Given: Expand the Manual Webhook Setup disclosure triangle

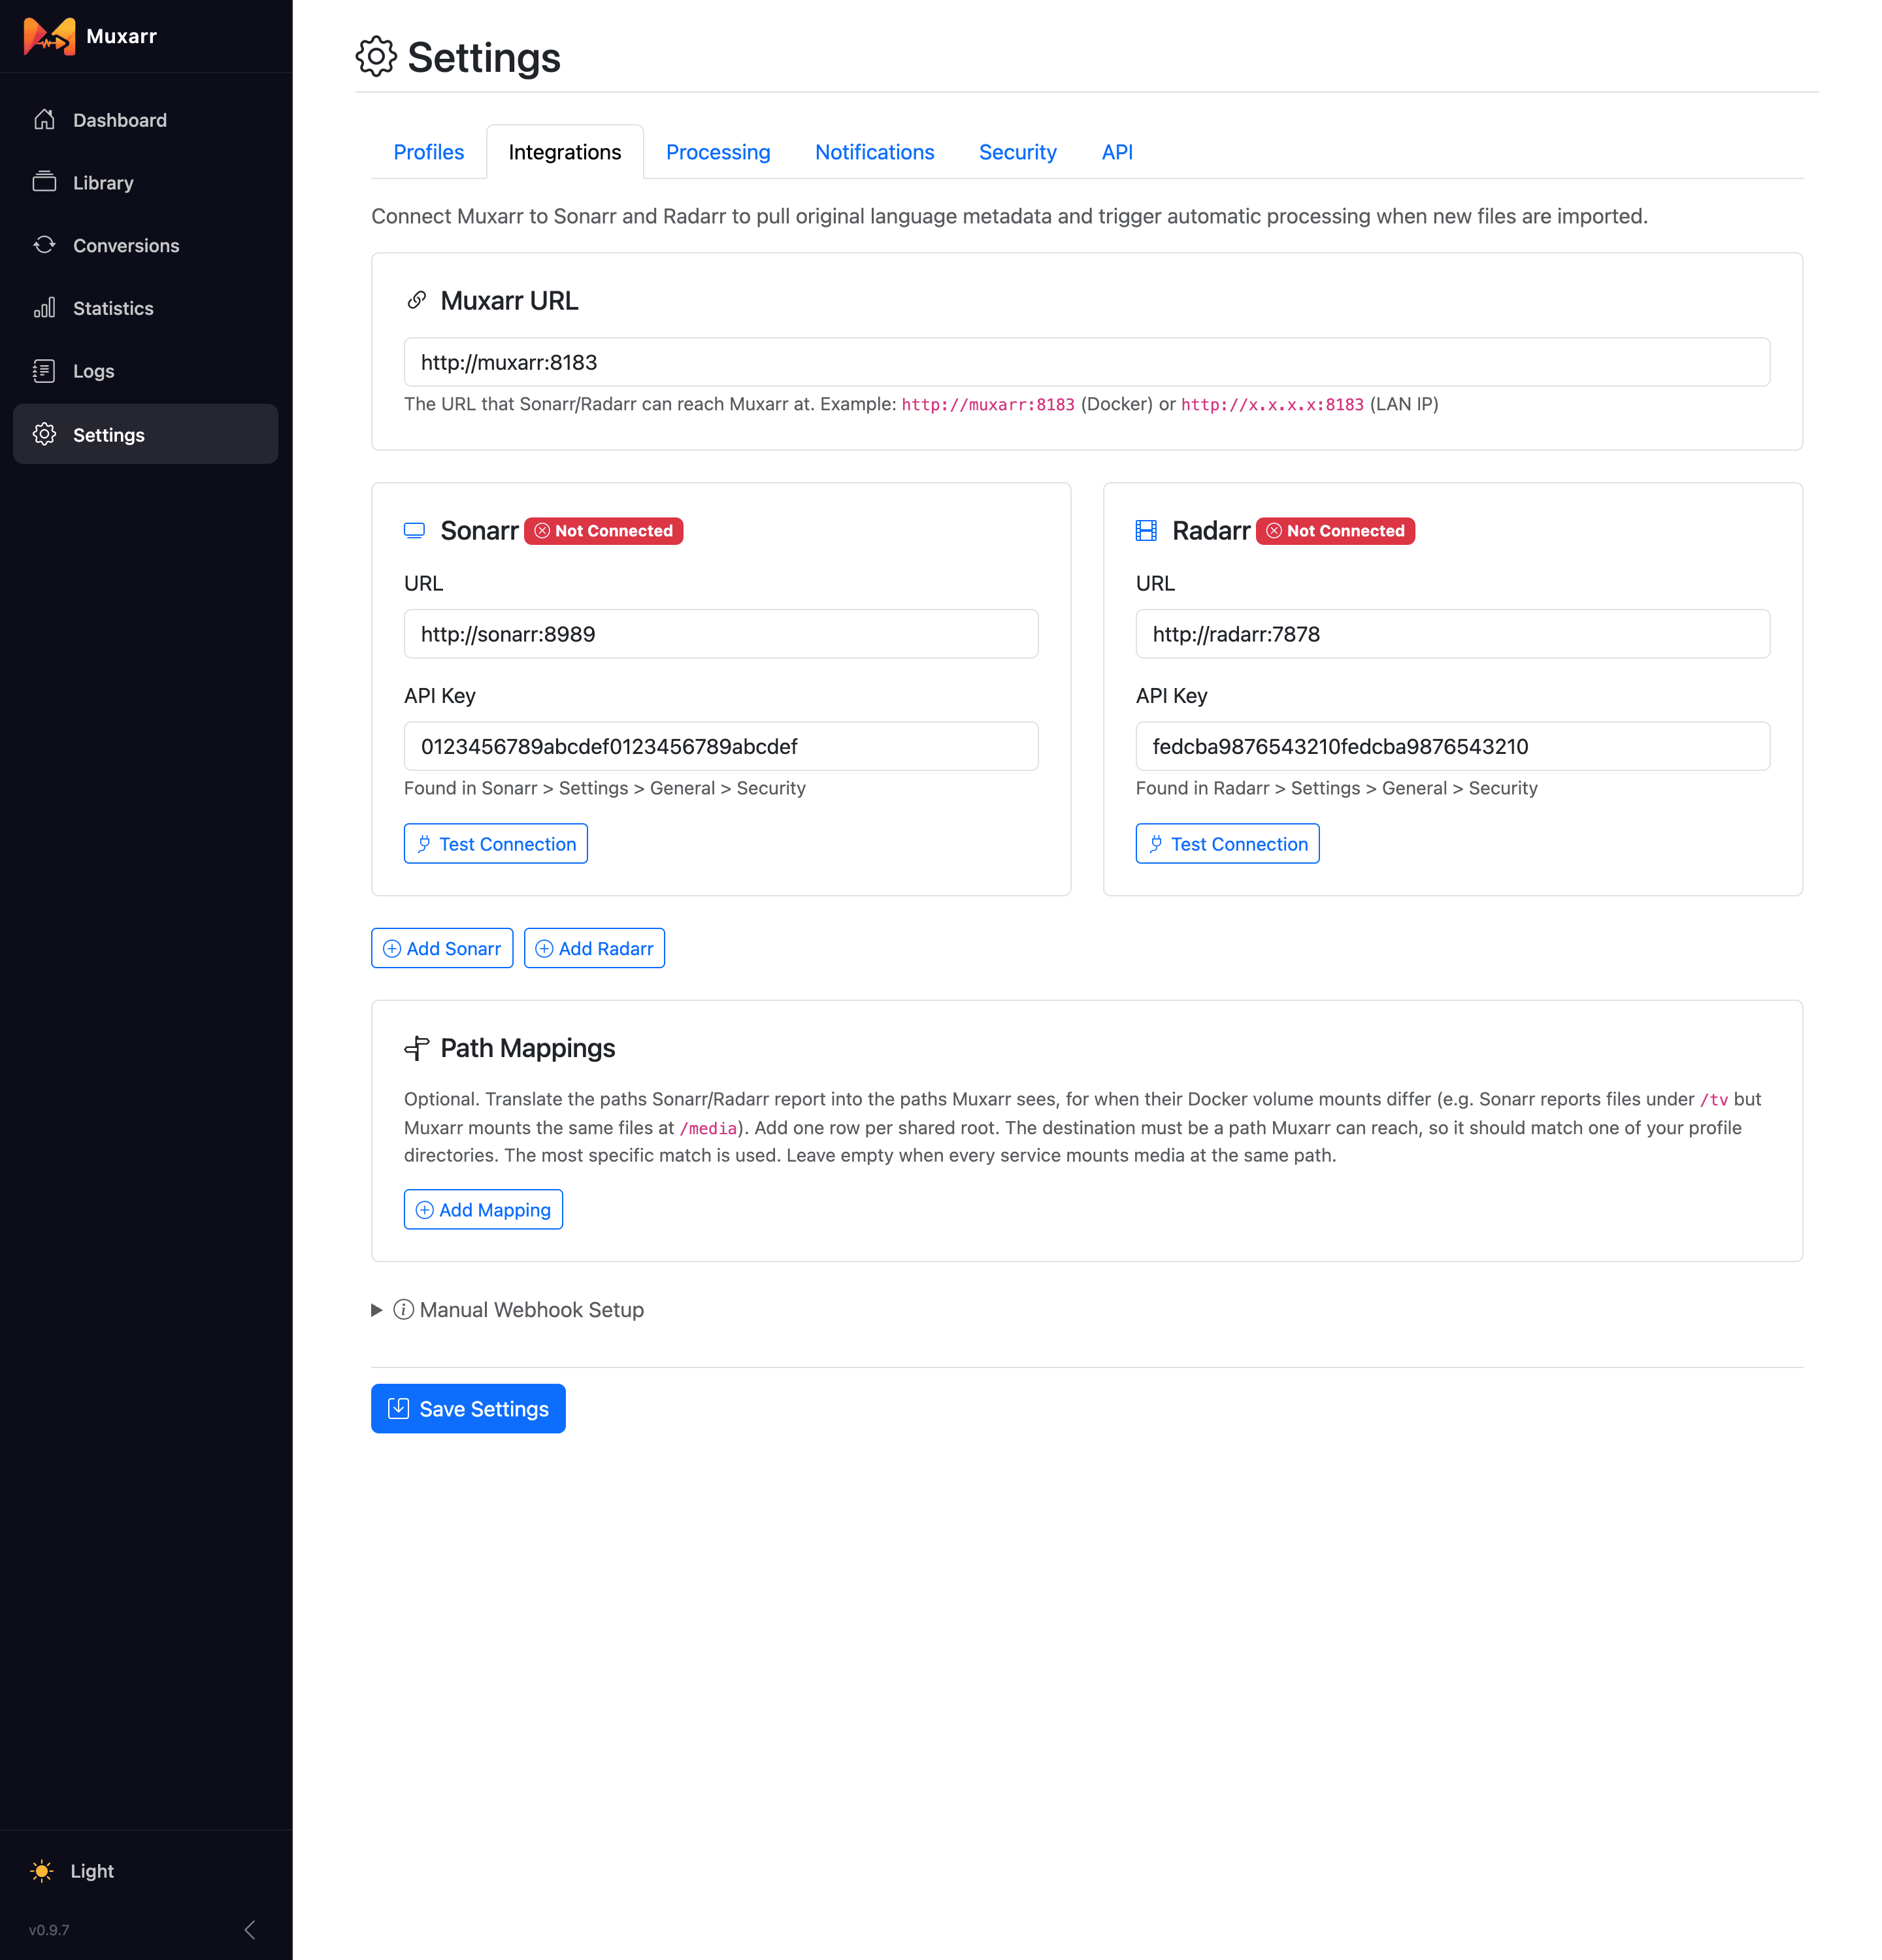Looking at the screenshot, I should [x=377, y=1310].
